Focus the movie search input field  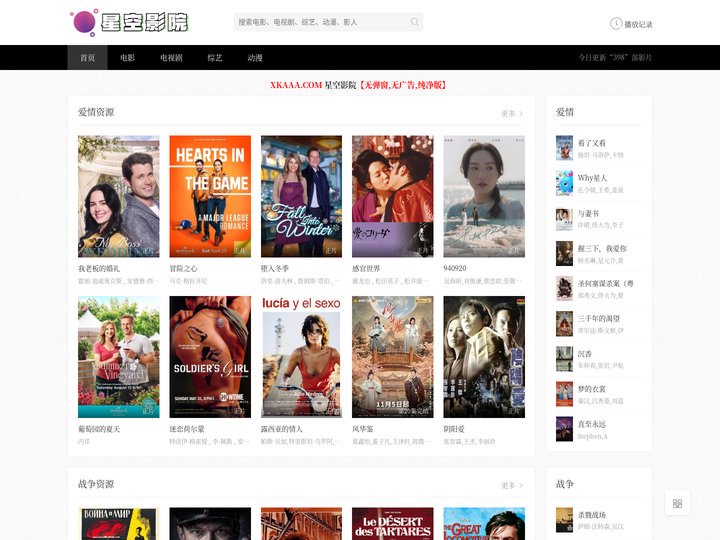pos(321,22)
